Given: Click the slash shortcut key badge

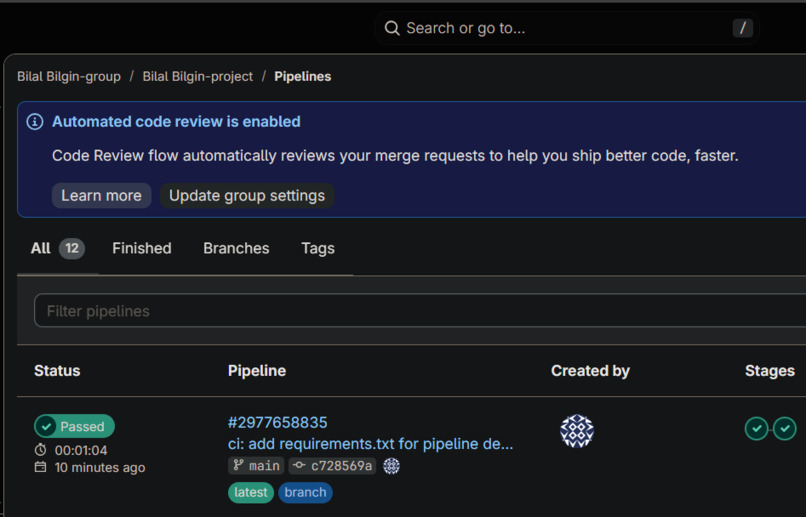Looking at the screenshot, I should point(743,28).
